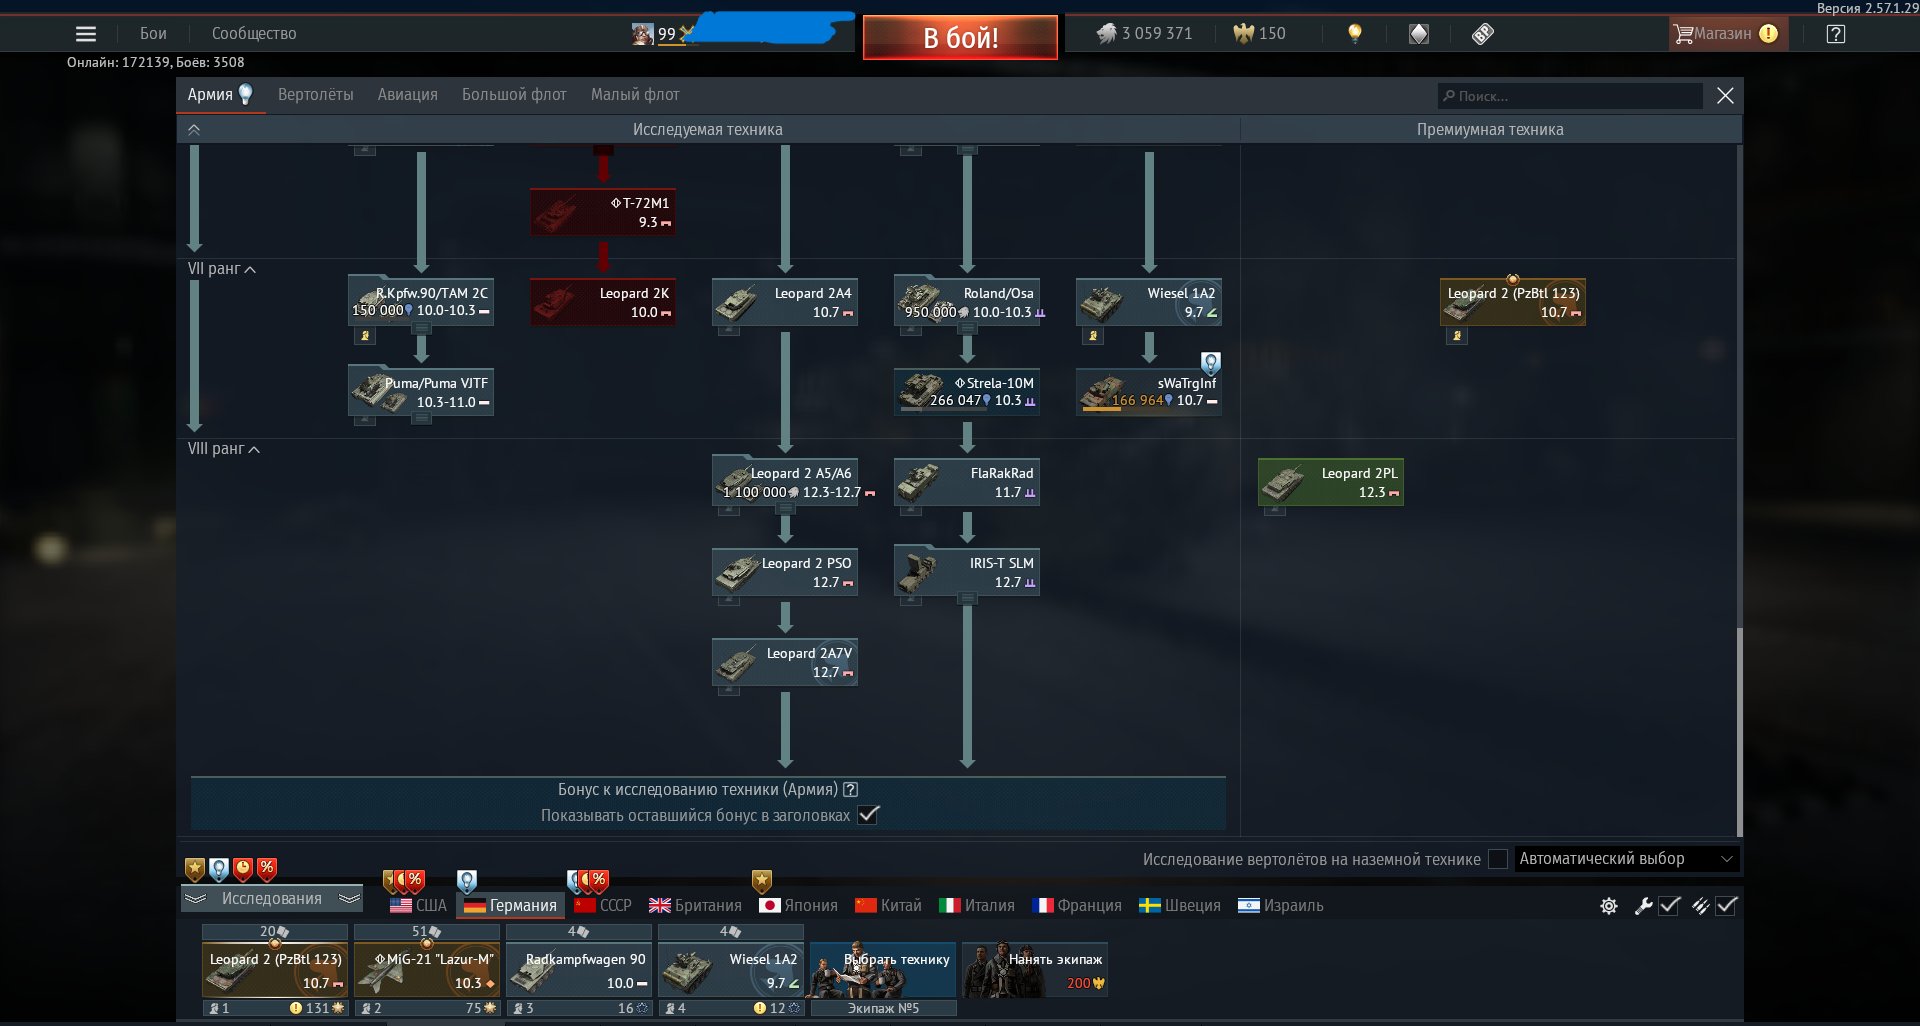Select the США nation tab
Screen dimensions: 1920x1026
(418, 905)
